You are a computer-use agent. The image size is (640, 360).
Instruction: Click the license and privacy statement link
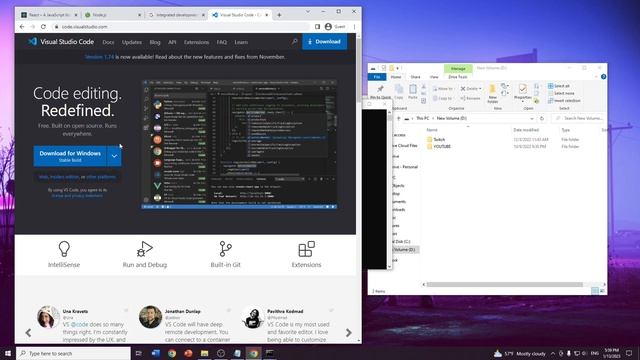(x=77, y=196)
